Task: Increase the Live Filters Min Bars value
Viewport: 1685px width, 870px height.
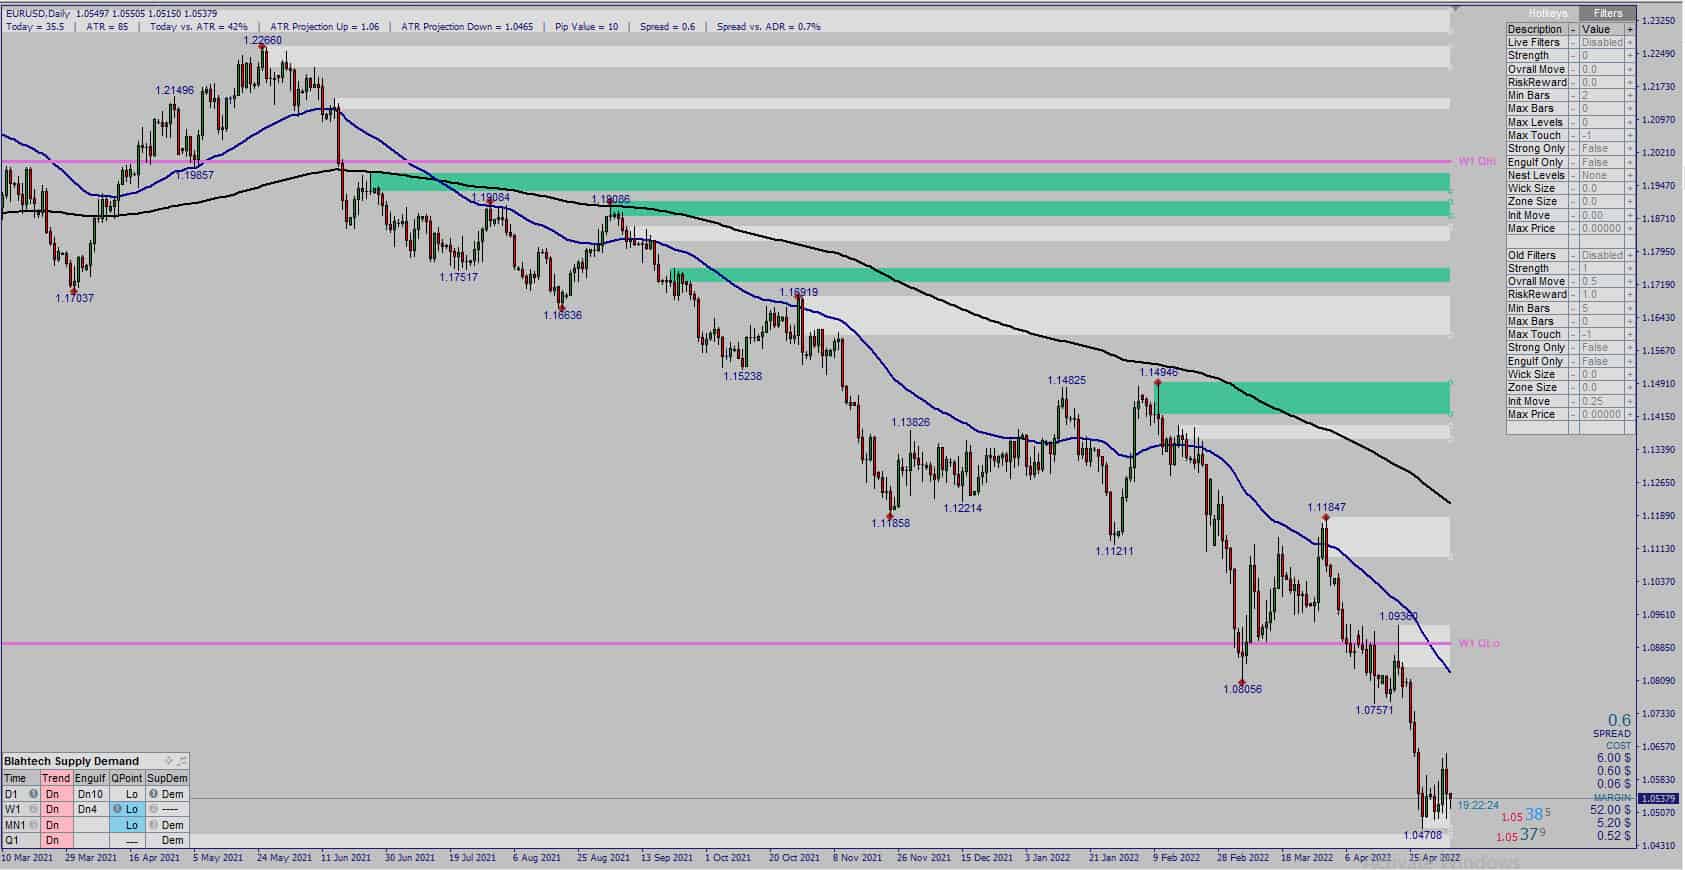Action: tap(1630, 96)
